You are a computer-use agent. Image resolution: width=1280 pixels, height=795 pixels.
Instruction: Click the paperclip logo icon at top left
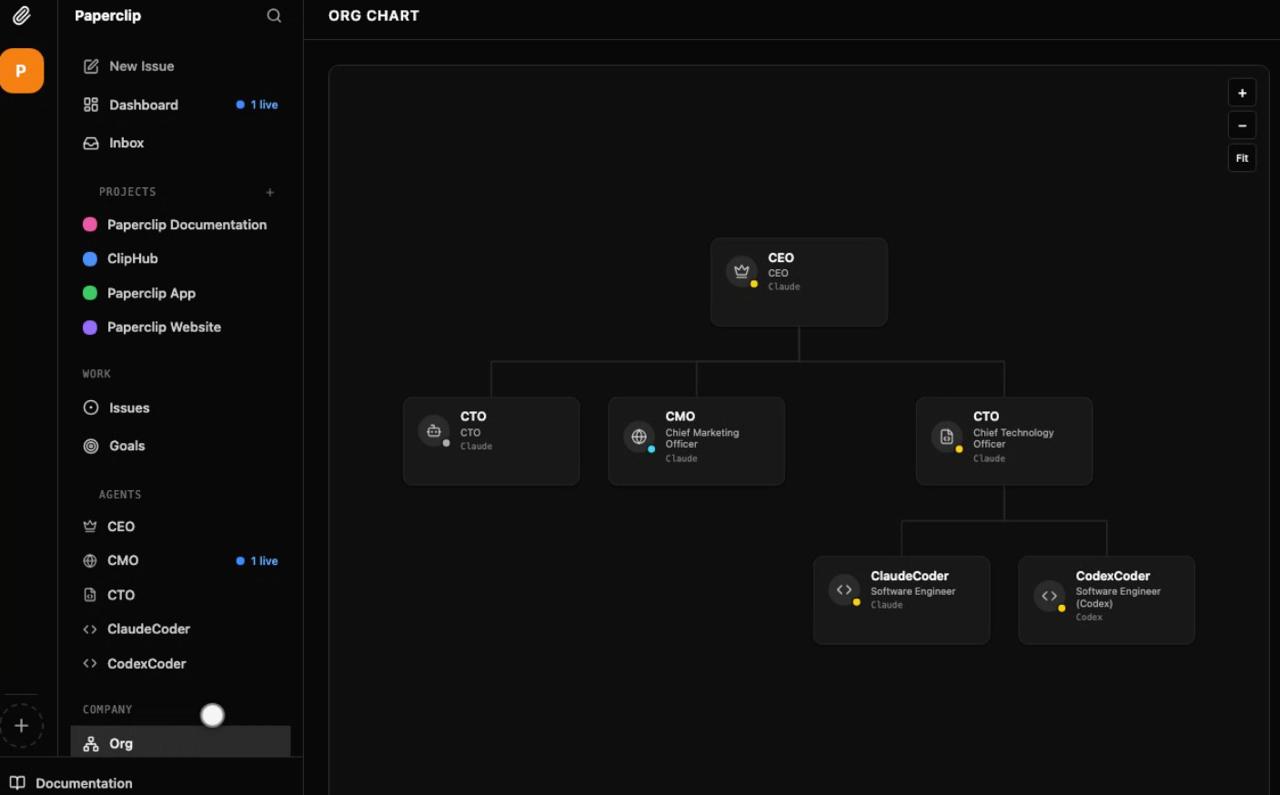(x=21, y=16)
